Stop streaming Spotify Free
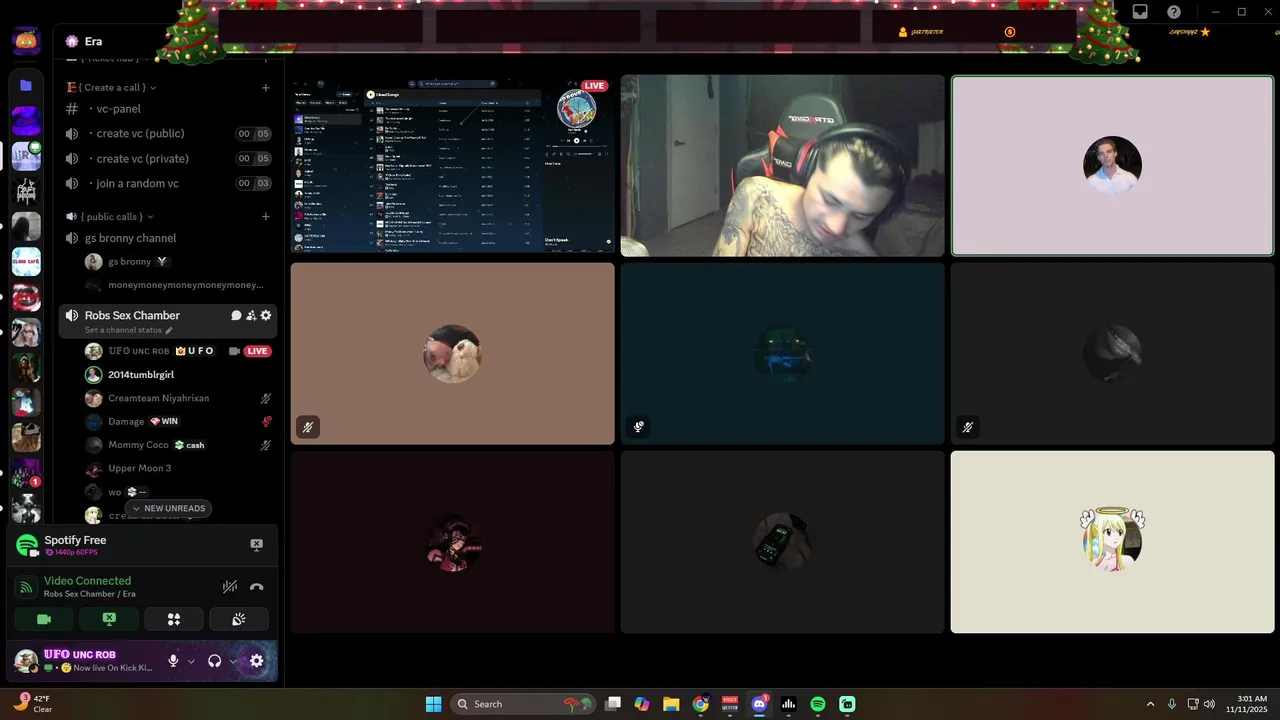The width and height of the screenshot is (1280, 720). pyautogui.click(x=256, y=544)
